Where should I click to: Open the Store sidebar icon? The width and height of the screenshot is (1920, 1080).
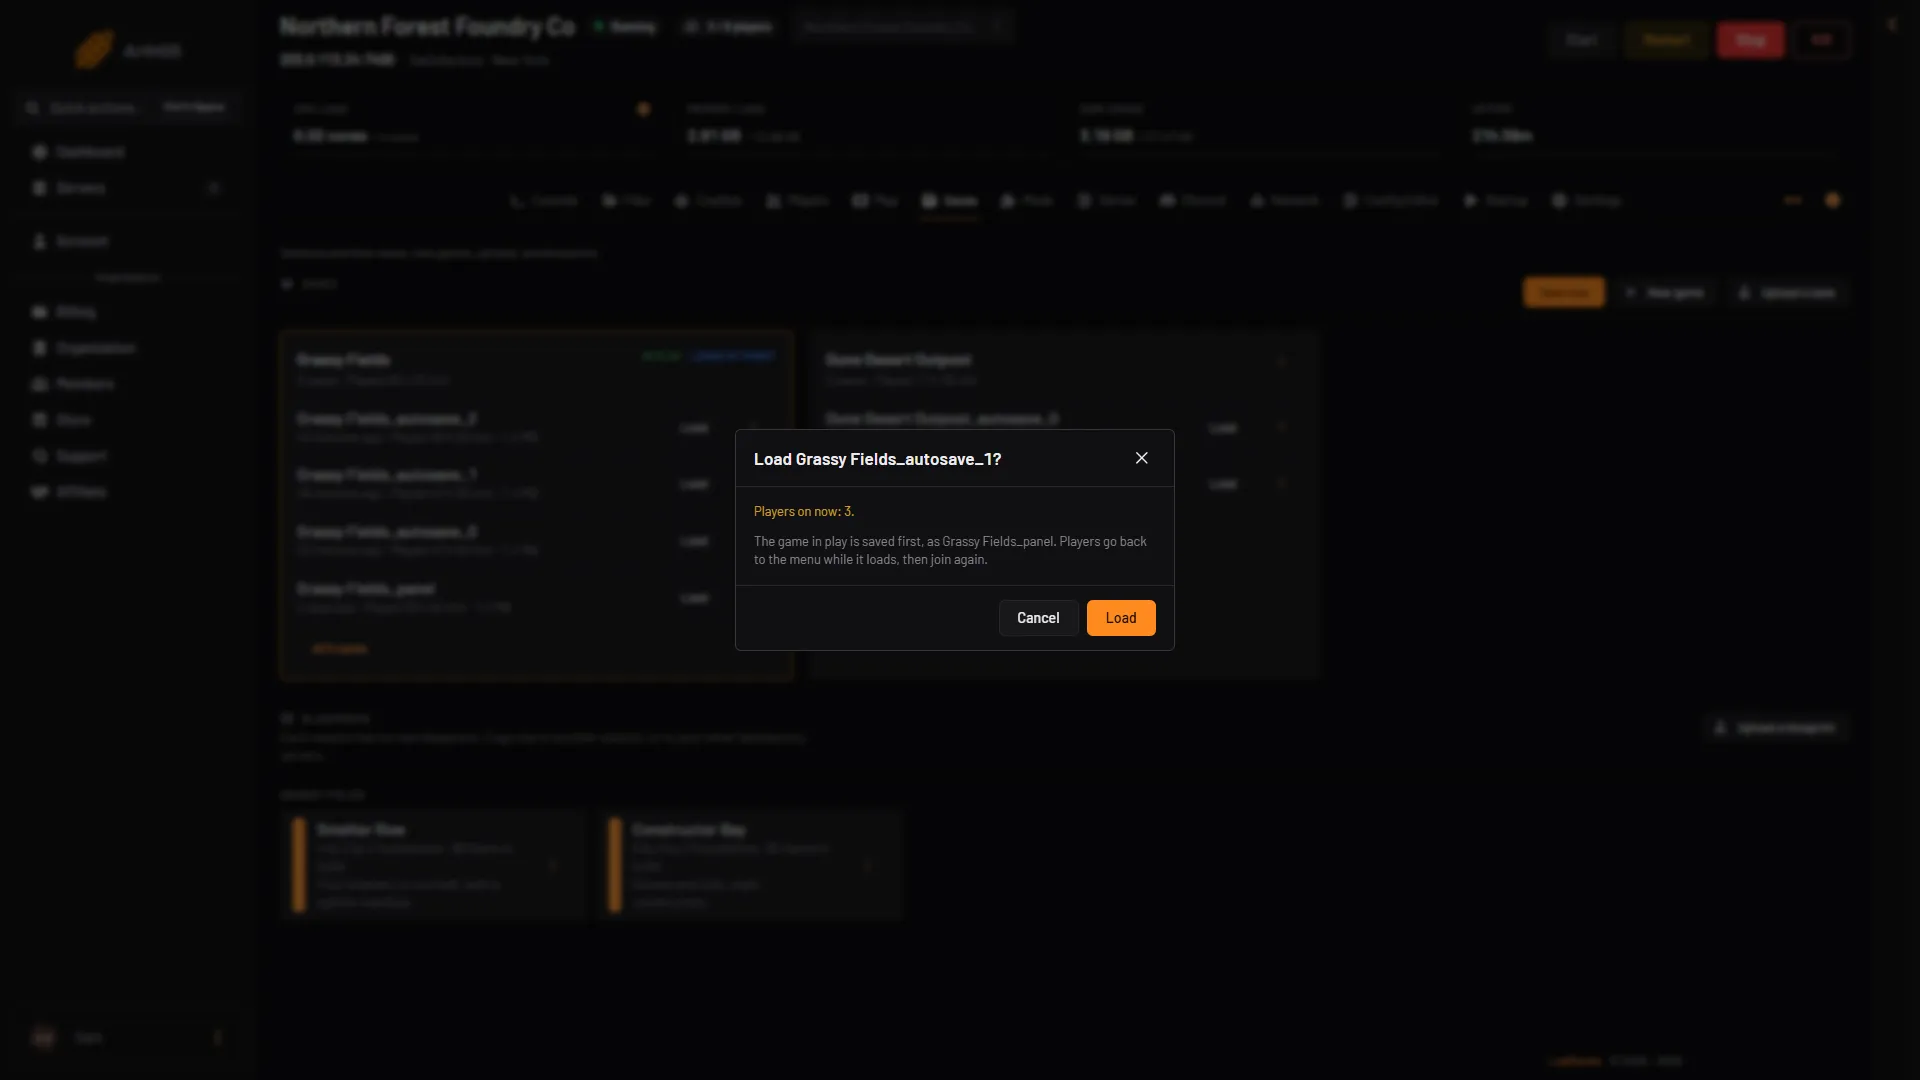(x=40, y=420)
